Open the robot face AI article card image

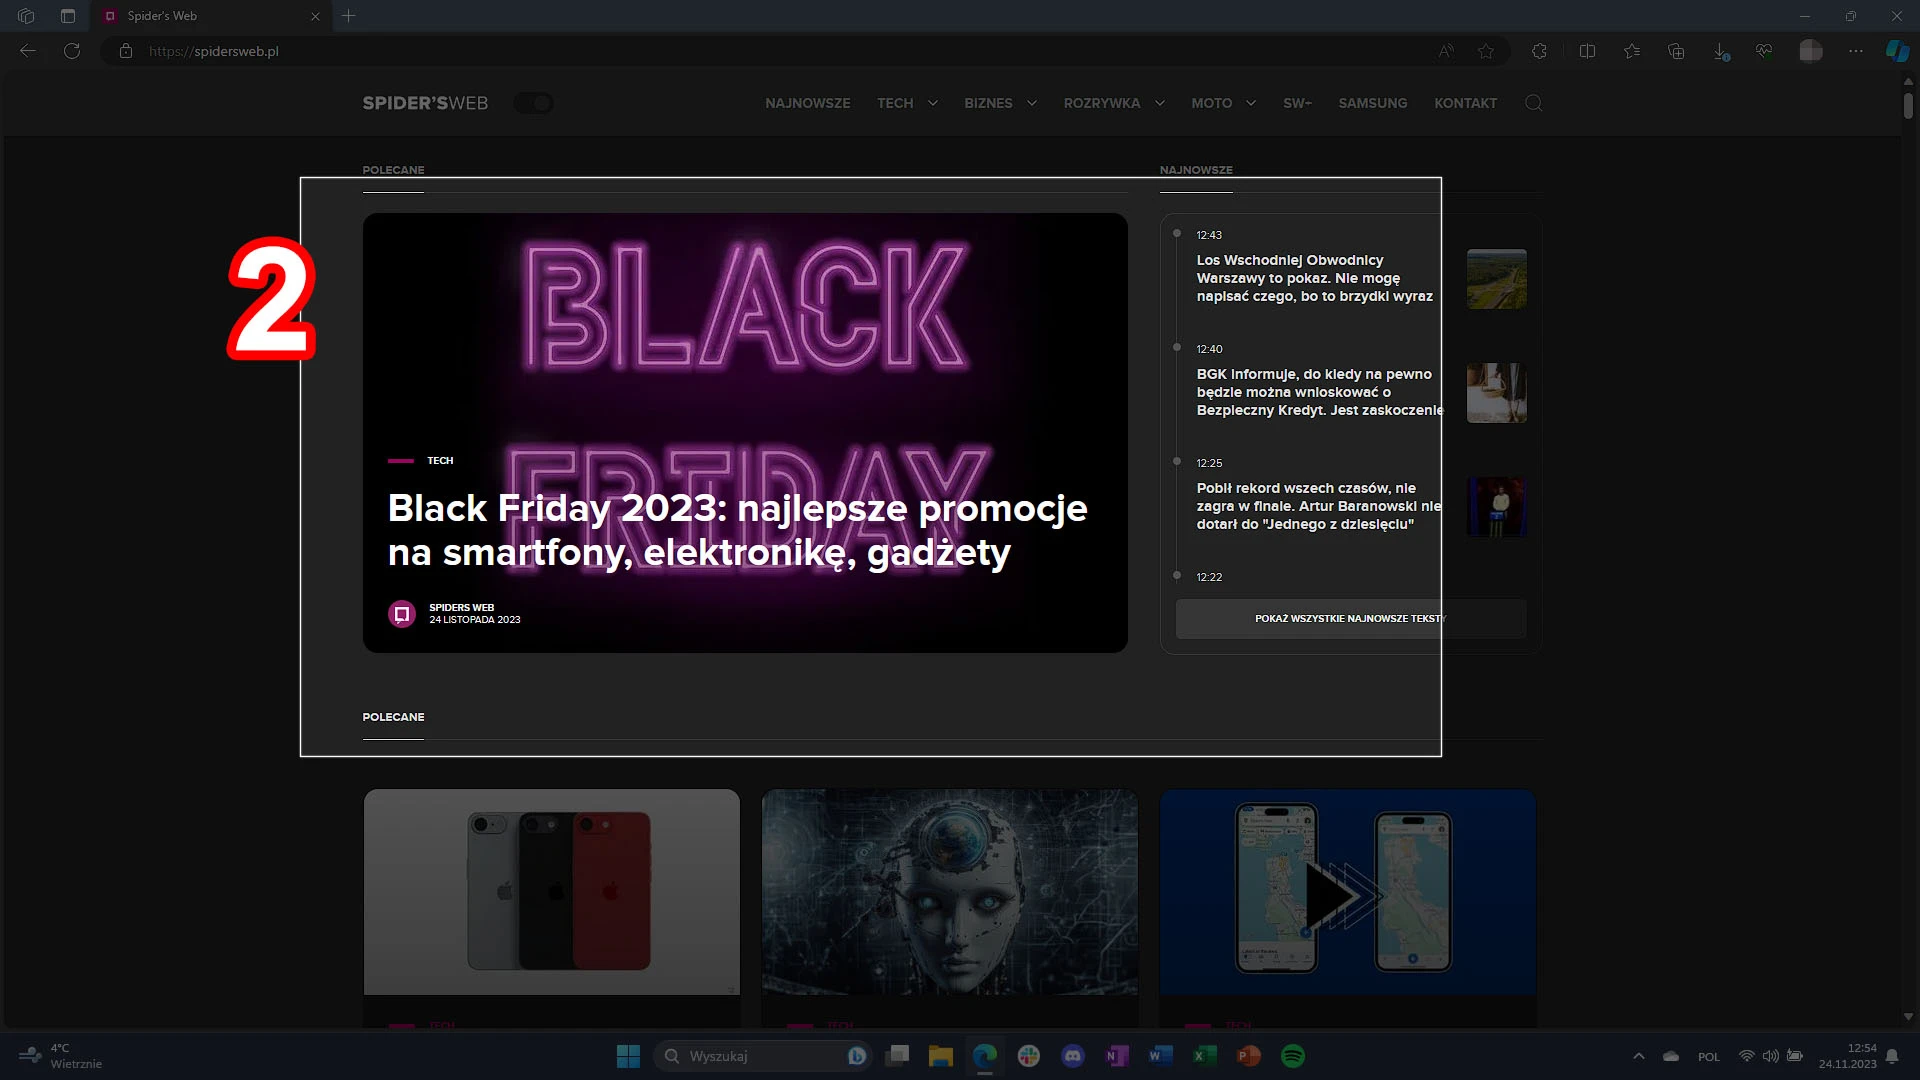point(950,892)
